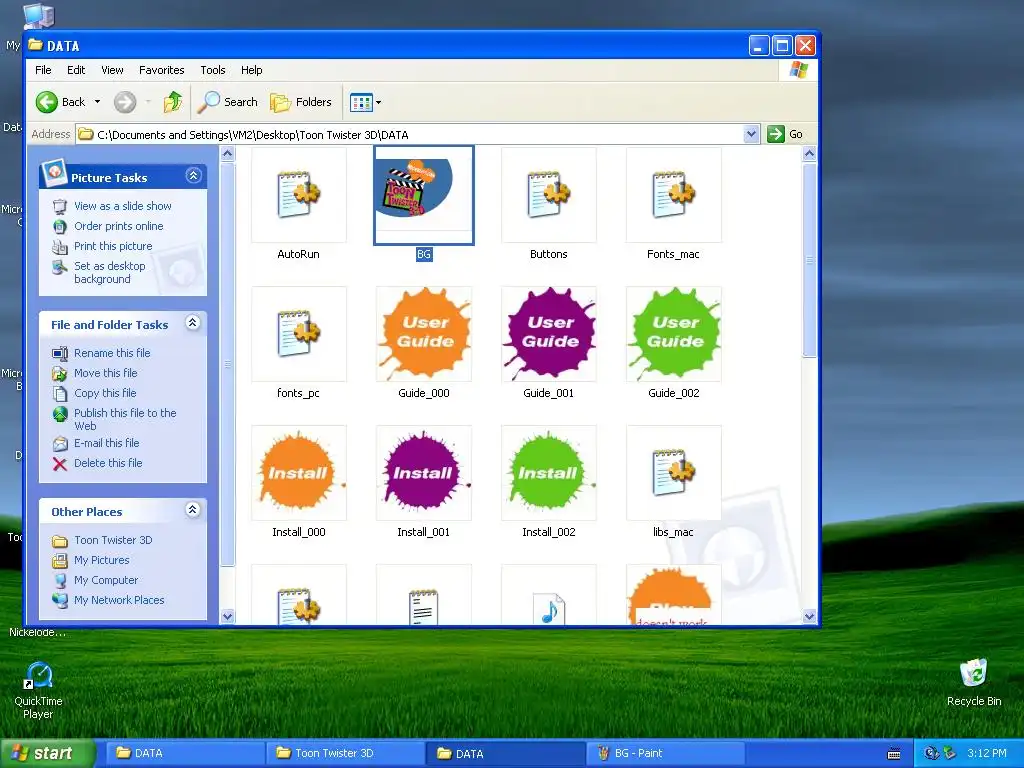Switch to first DATA taskbar button
This screenshot has height=768, width=1024.
click(185, 753)
